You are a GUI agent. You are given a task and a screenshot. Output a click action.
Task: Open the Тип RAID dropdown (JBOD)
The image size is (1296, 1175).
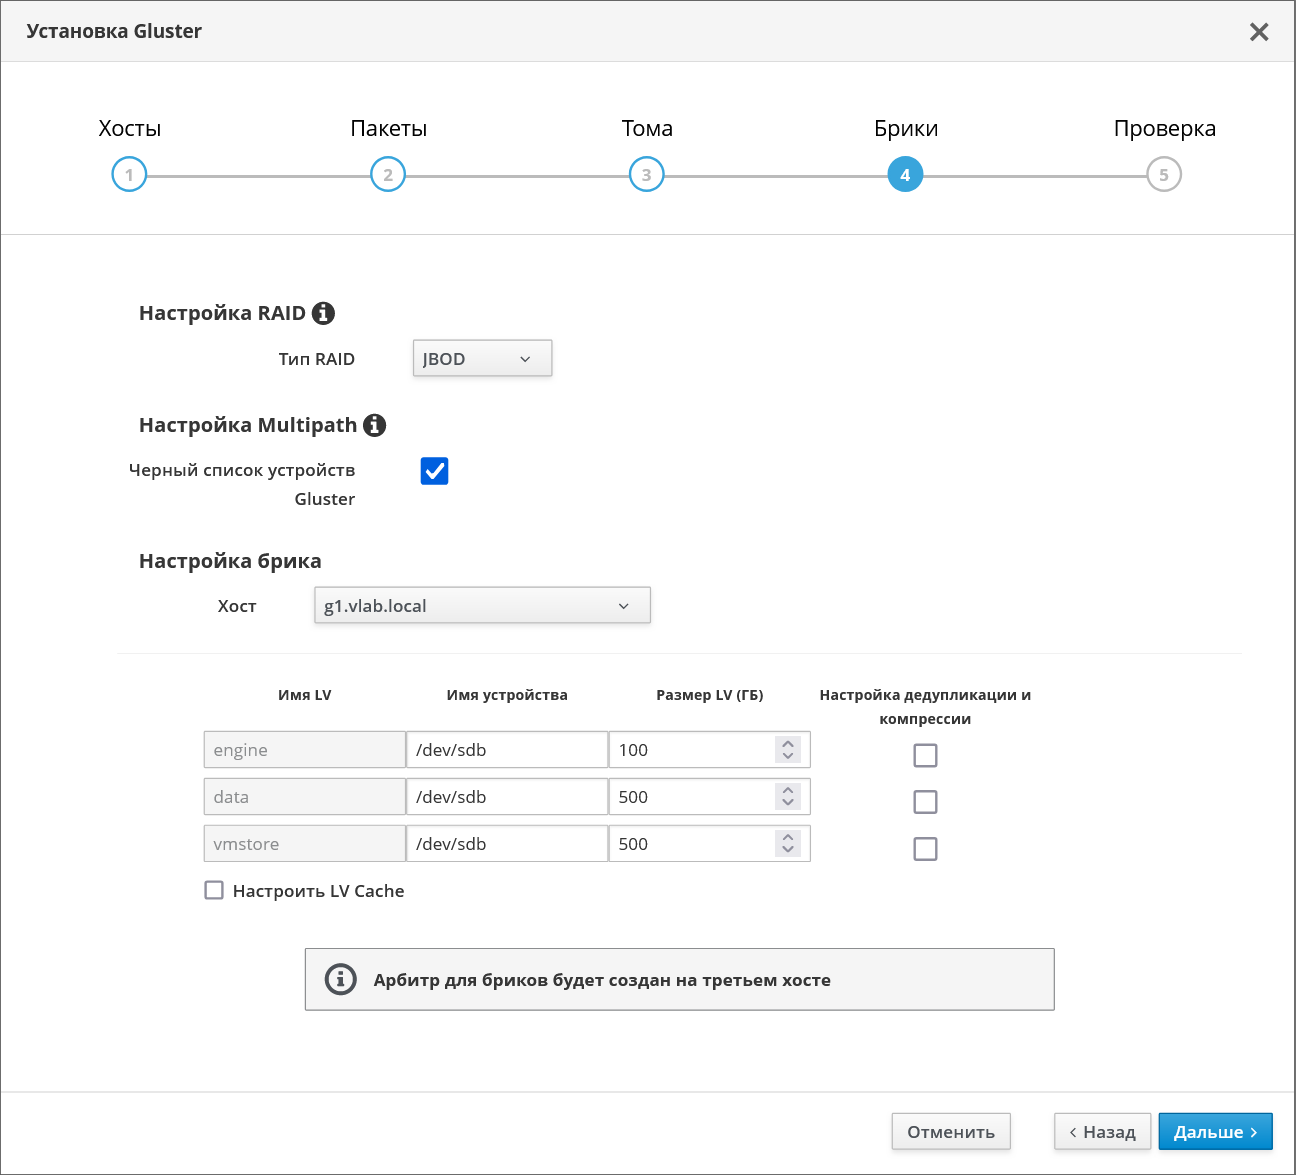tap(482, 359)
